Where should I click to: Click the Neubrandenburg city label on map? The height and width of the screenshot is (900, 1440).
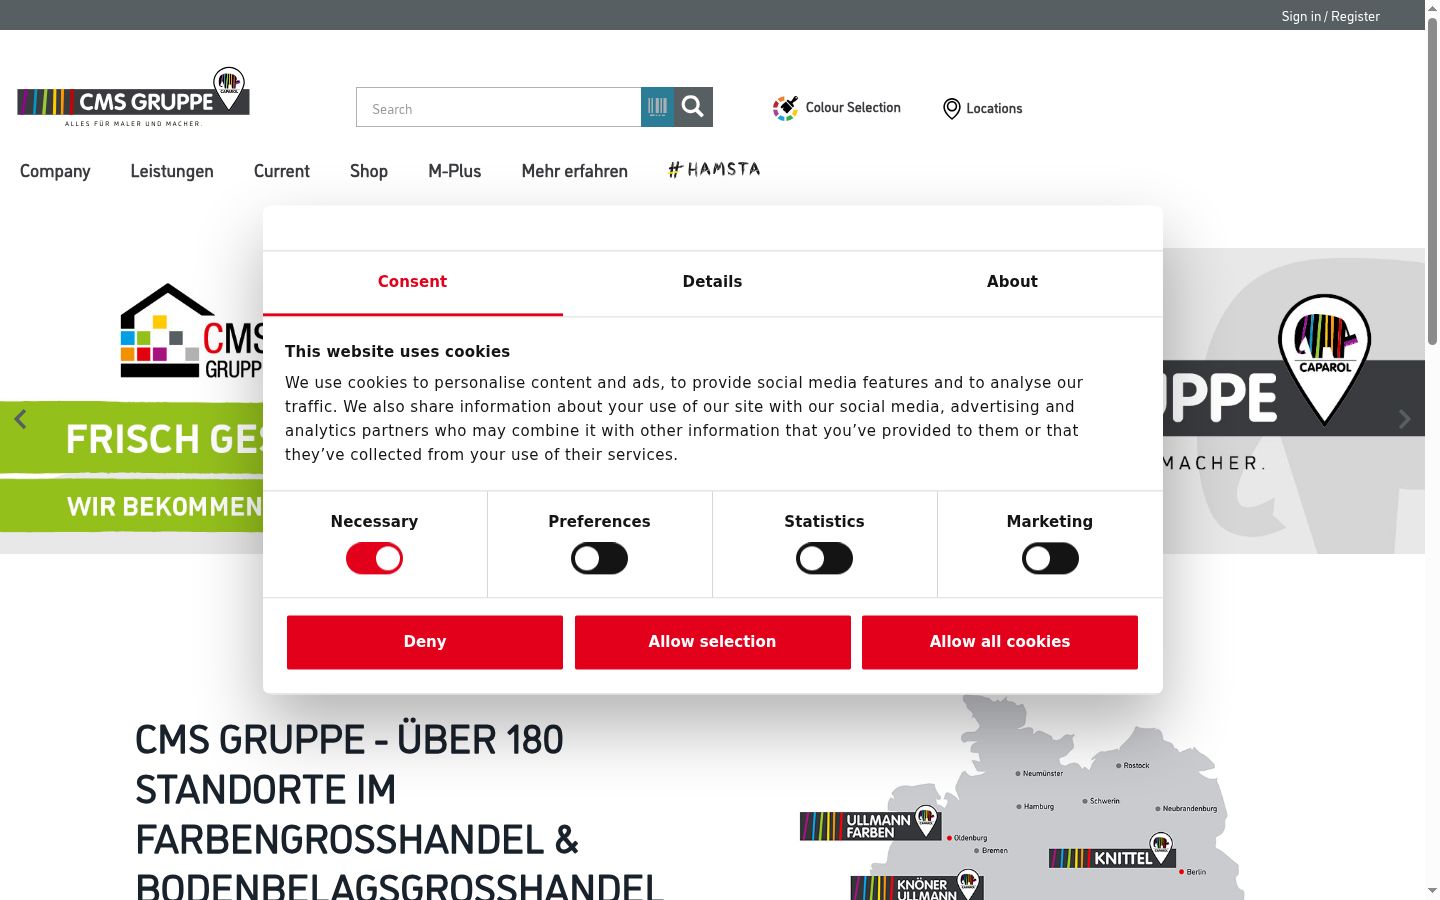pyautogui.click(x=1190, y=808)
